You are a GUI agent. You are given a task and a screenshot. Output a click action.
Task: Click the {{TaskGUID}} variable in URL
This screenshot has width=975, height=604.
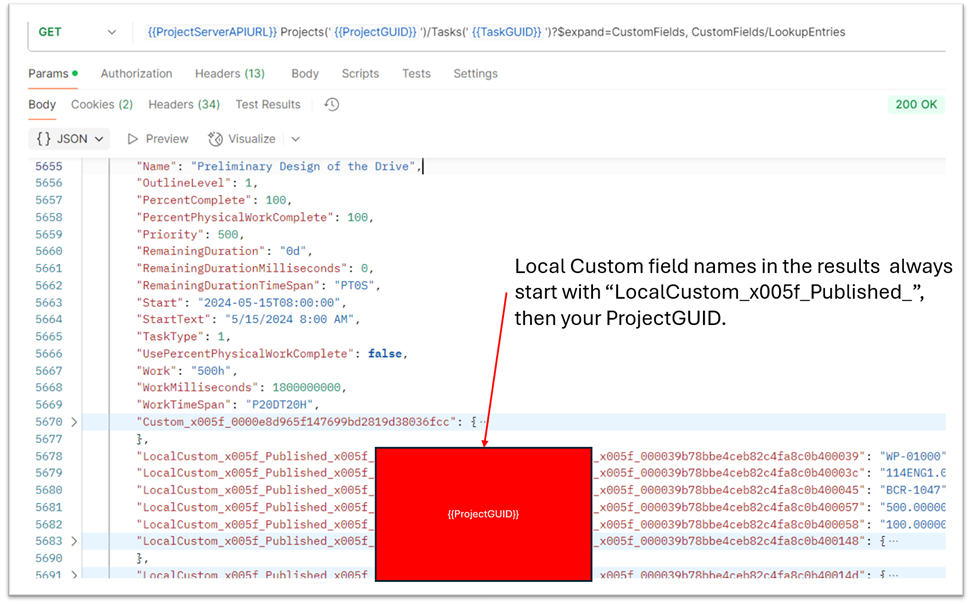click(506, 32)
